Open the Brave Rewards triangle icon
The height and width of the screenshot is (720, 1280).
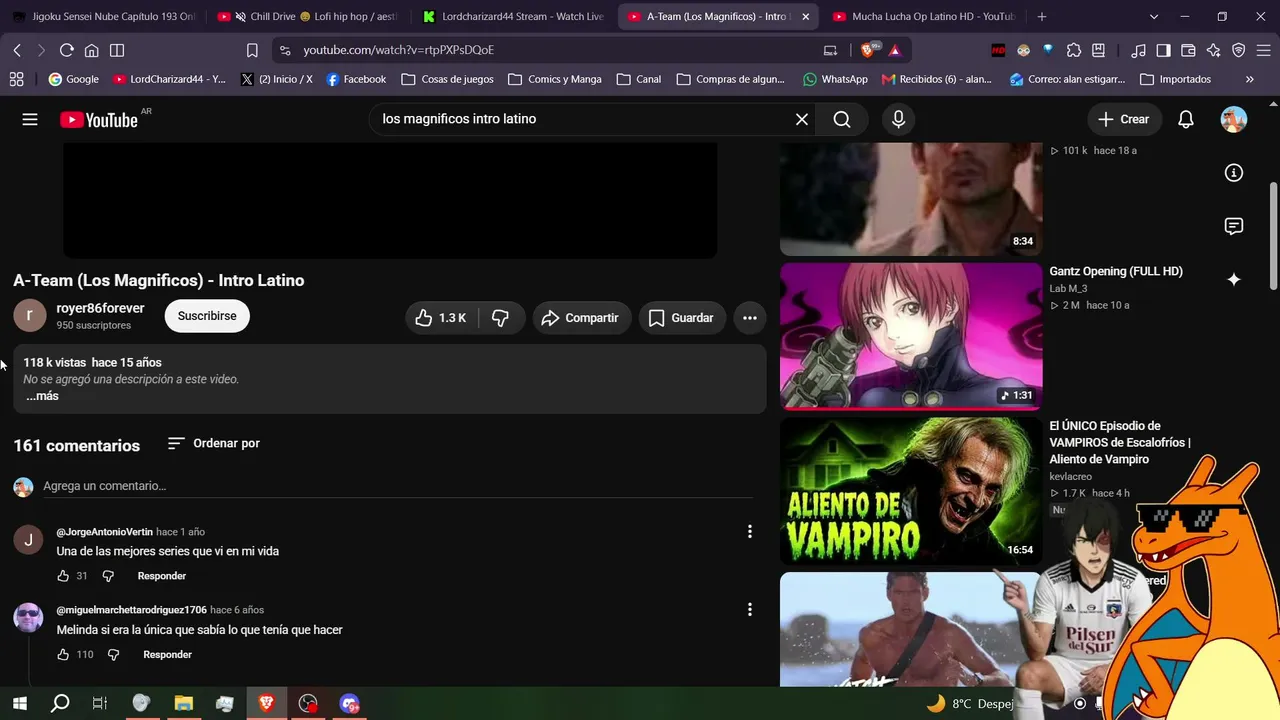(894, 50)
